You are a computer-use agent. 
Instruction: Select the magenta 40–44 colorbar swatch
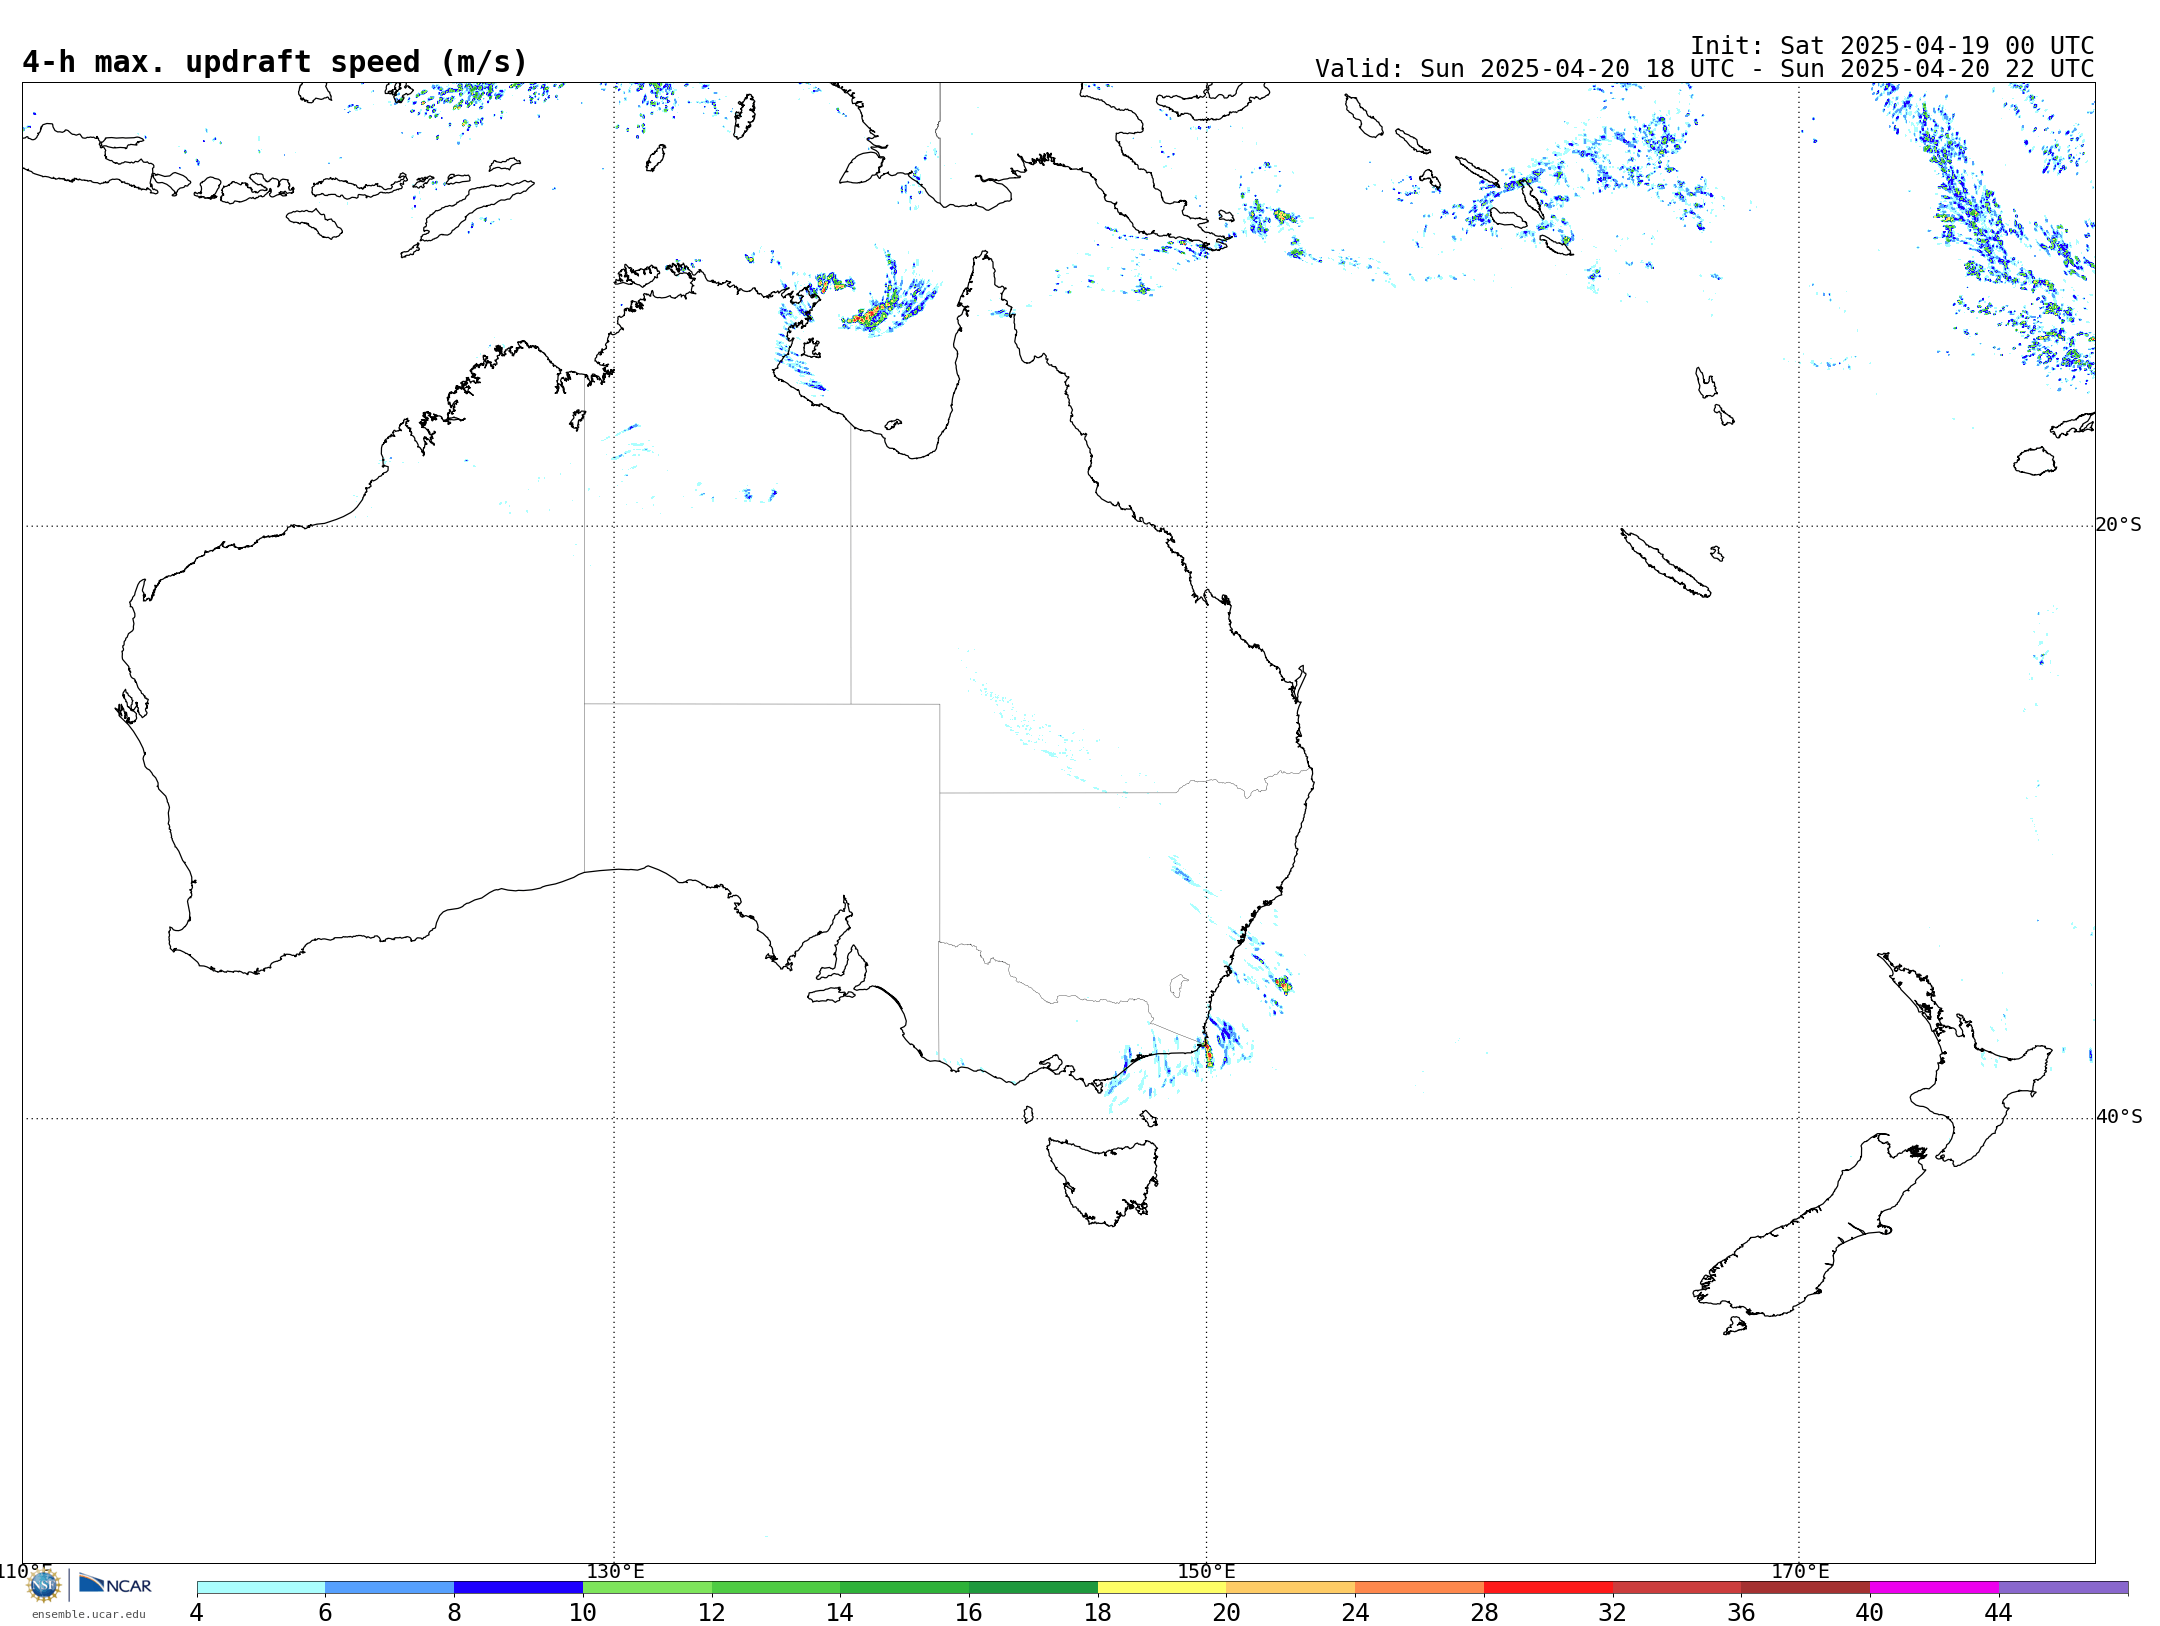click(x=1934, y=1588)
